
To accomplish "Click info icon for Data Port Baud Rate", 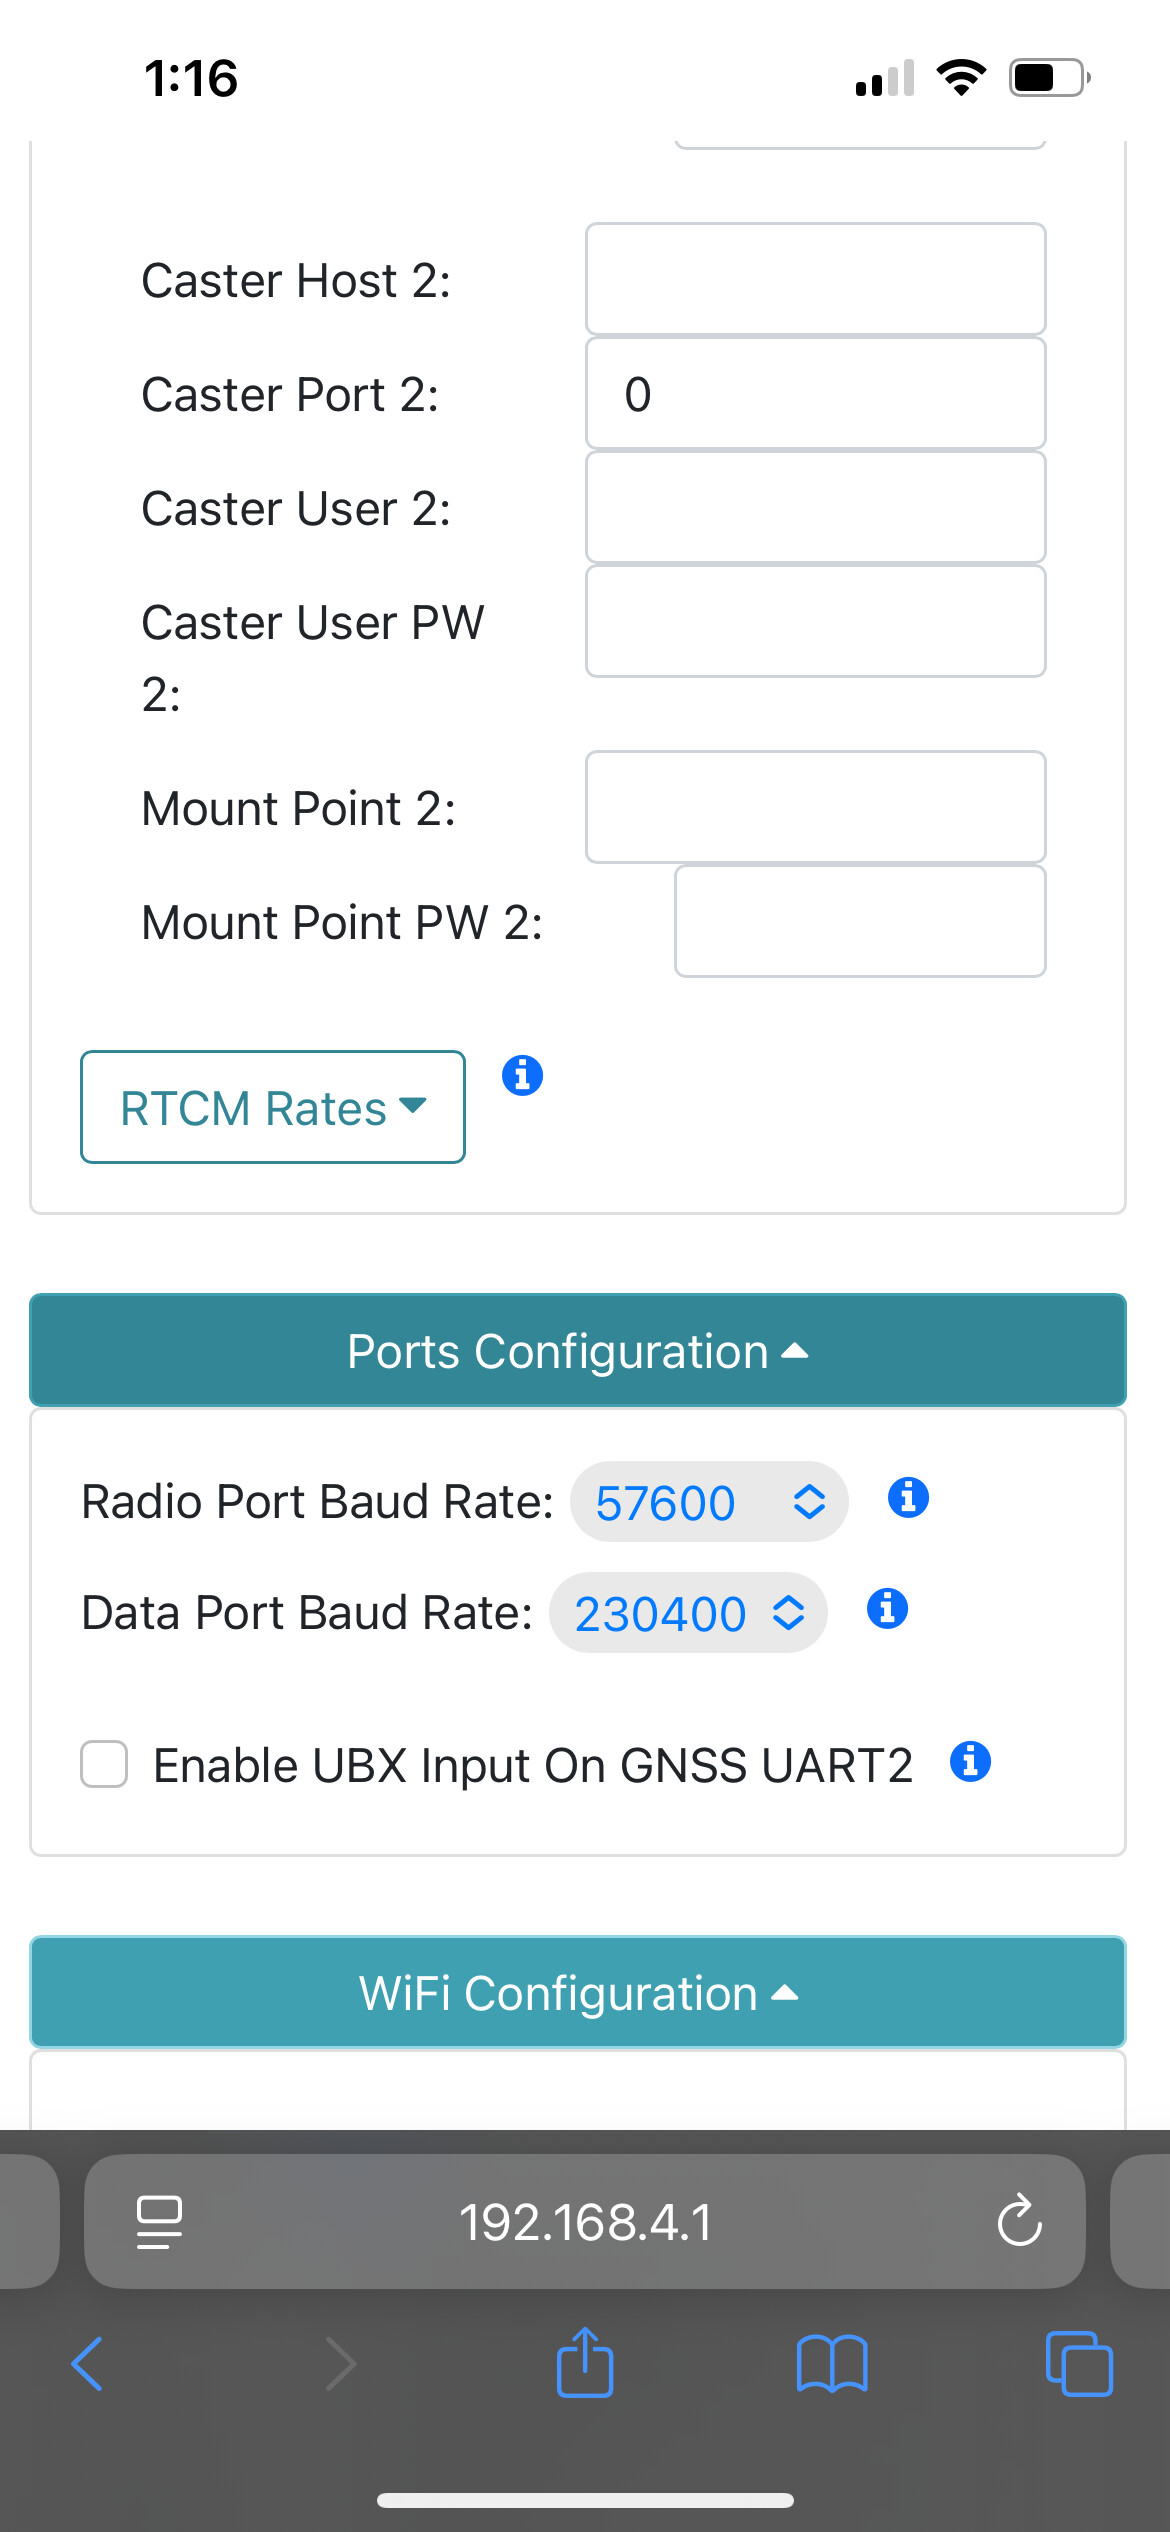I will tap(887, 1609).
